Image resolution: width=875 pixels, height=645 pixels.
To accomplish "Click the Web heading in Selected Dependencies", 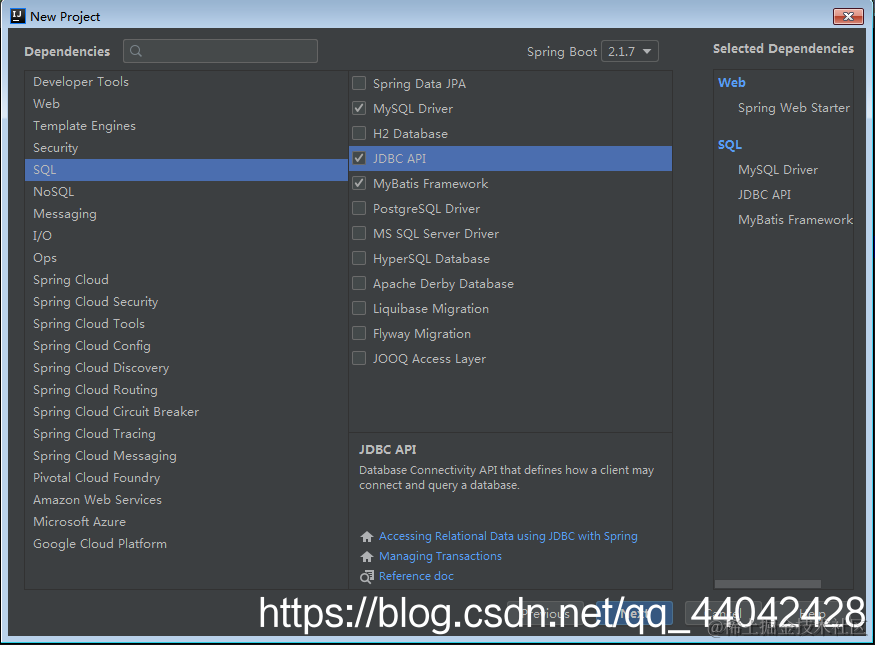I will [x=732, y=83].
